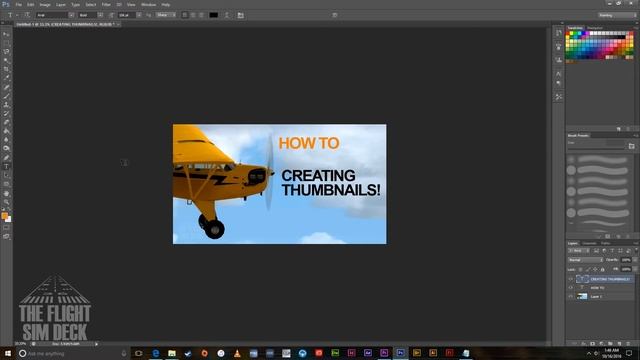
Task: Select the Rectangle shape tool
Action: [6, 184]
